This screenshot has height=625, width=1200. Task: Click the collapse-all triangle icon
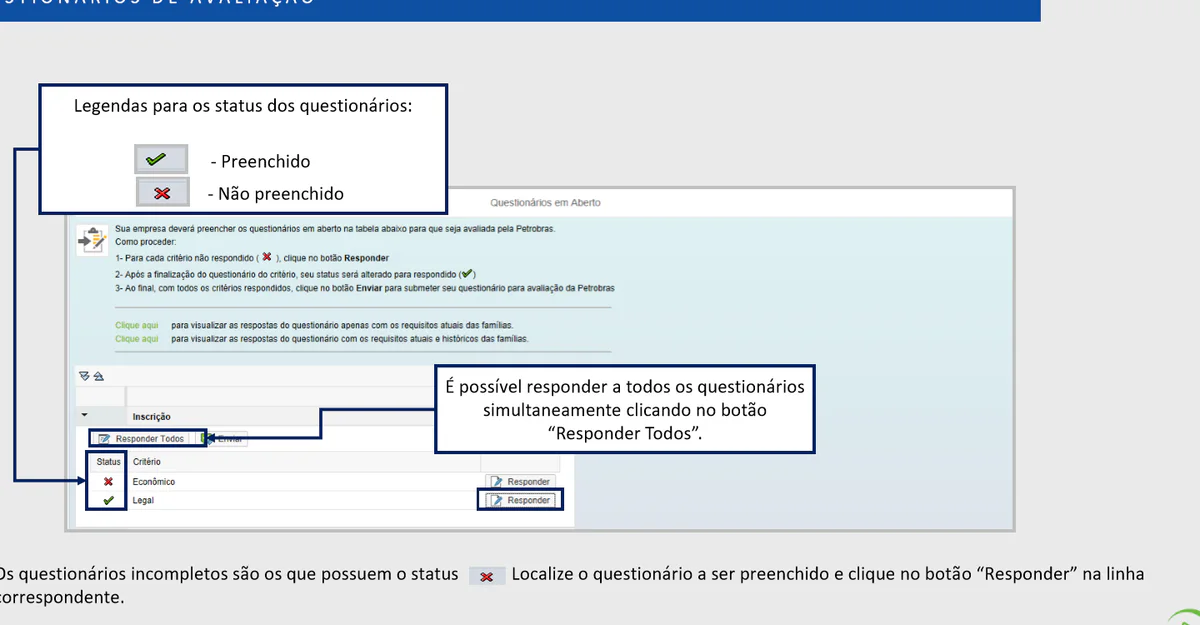coord(97,376)
